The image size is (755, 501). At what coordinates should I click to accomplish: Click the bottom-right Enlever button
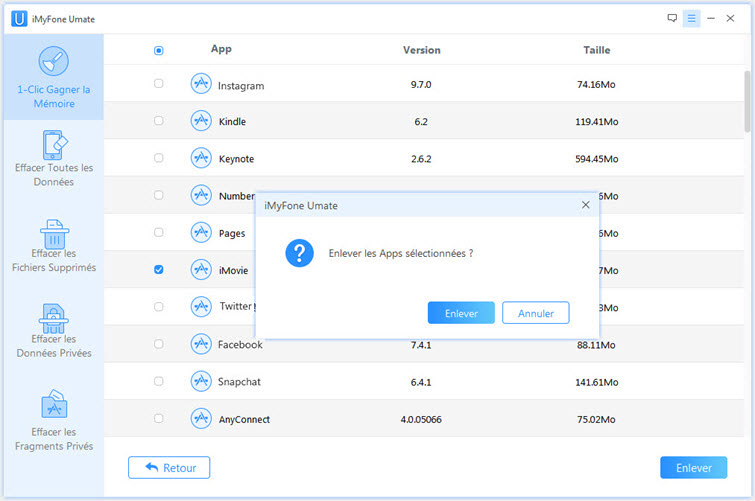(693, 467)
